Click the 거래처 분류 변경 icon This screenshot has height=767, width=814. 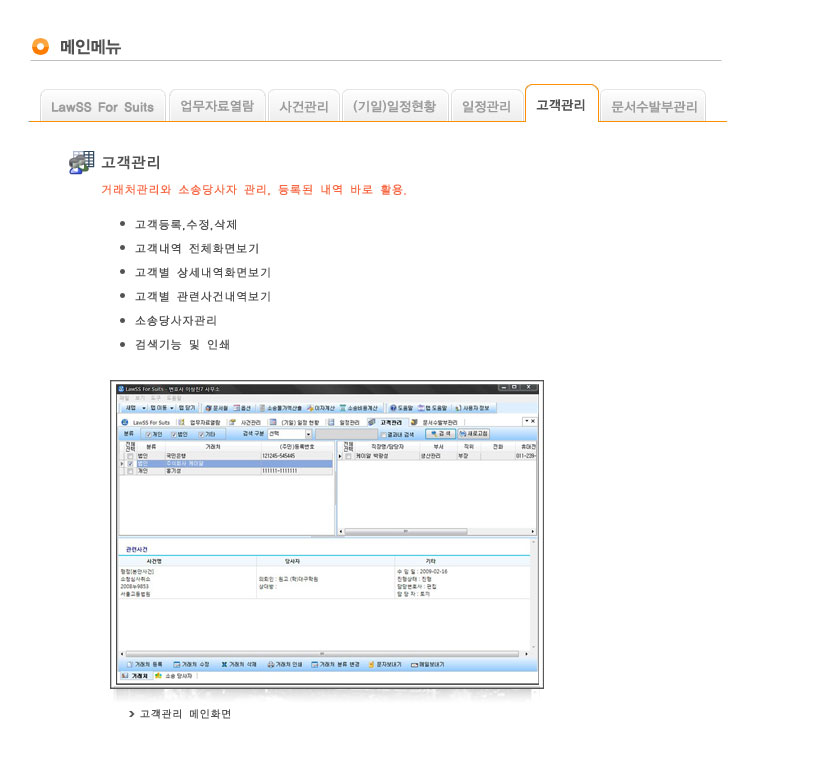(x=314, y=665)
